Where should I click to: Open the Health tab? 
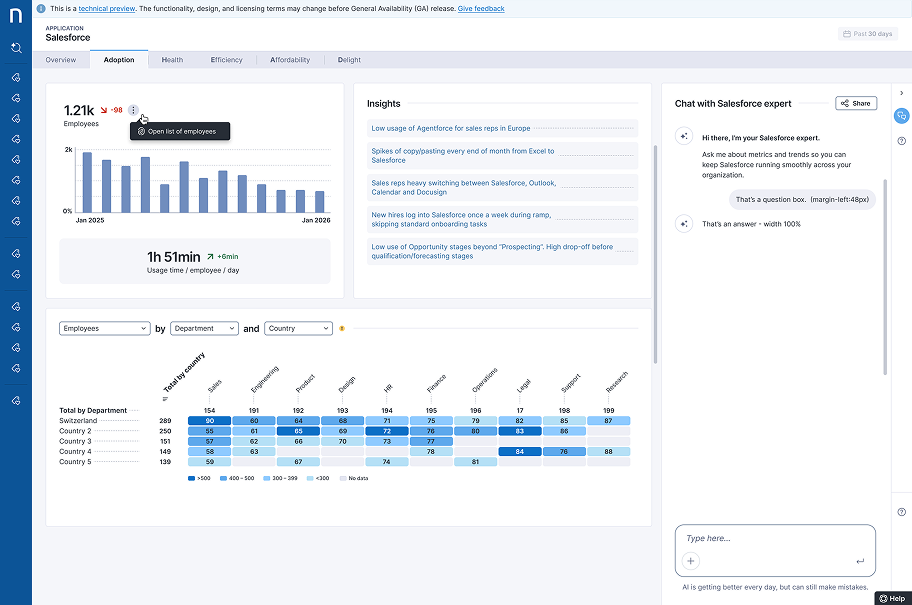[172, 60]
